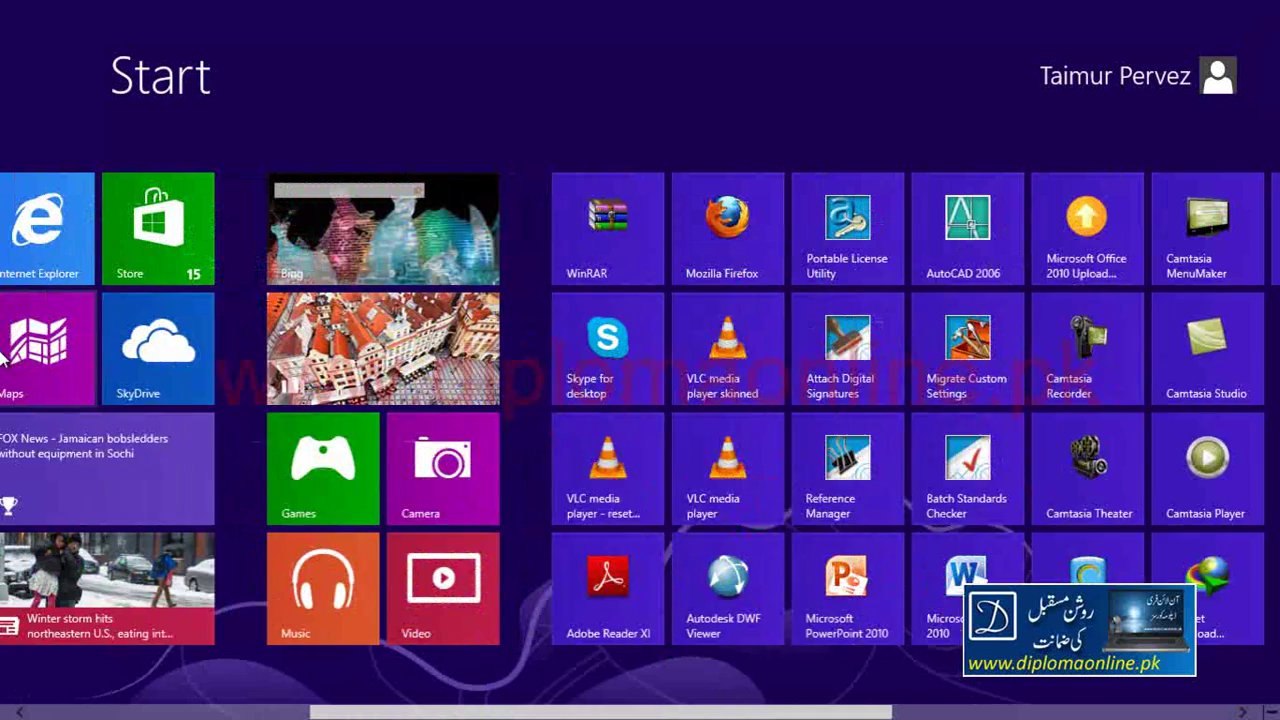1280x720 pixels.
Task: Open the VLC media player reset tile
Action: pos(608,469)
